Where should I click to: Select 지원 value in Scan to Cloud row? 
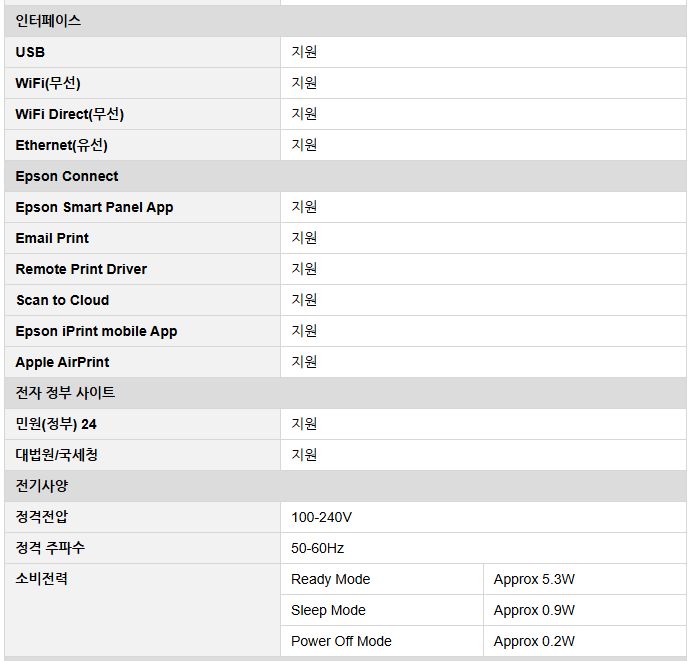tap(304, 300)
